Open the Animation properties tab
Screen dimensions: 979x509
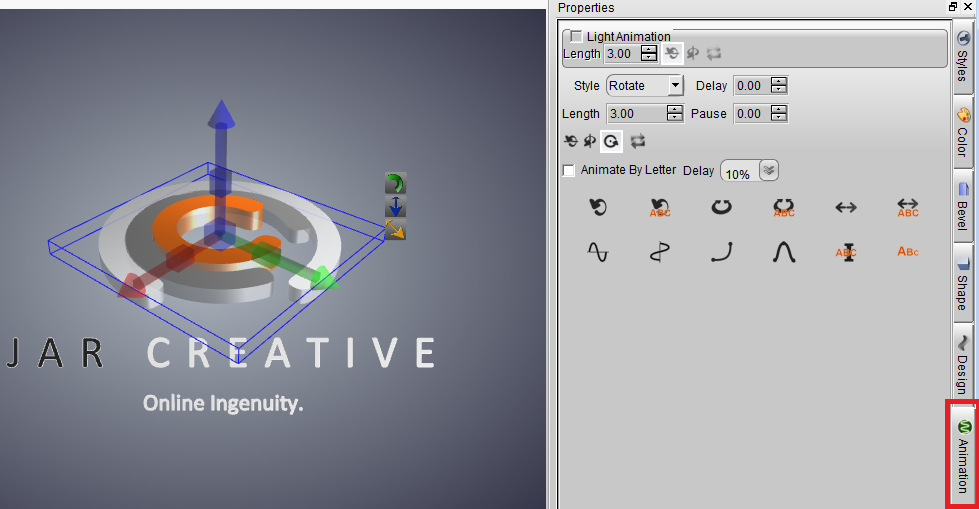point(963,455)
